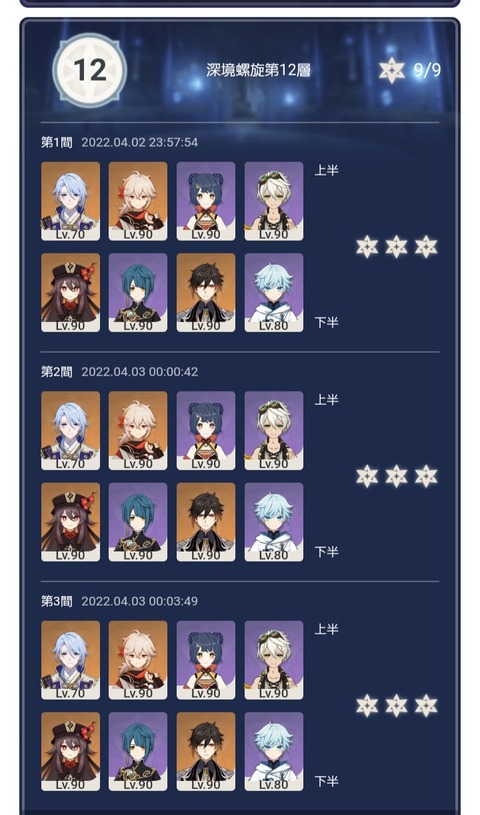Click the 第2間 chamber label

click(57, 372)
